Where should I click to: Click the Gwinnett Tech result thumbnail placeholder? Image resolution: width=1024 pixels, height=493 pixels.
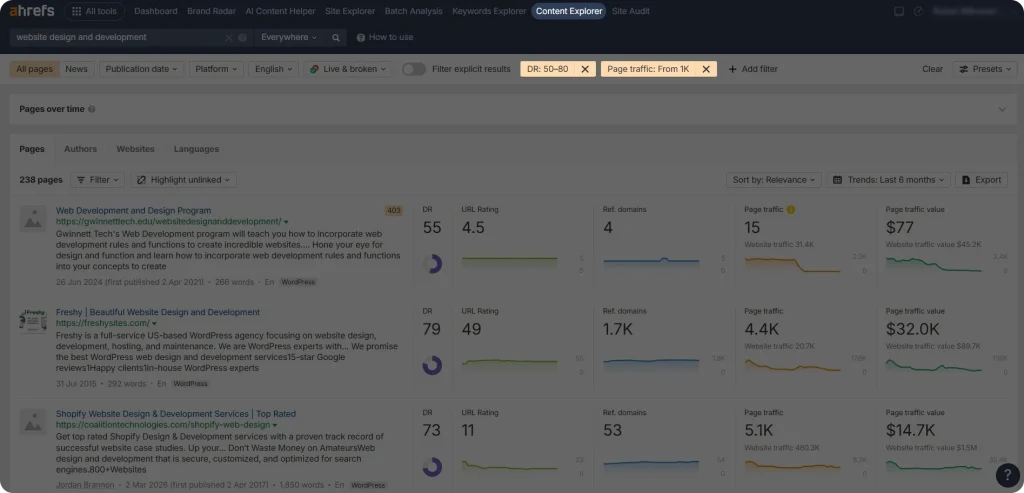[x=33, y=219]
